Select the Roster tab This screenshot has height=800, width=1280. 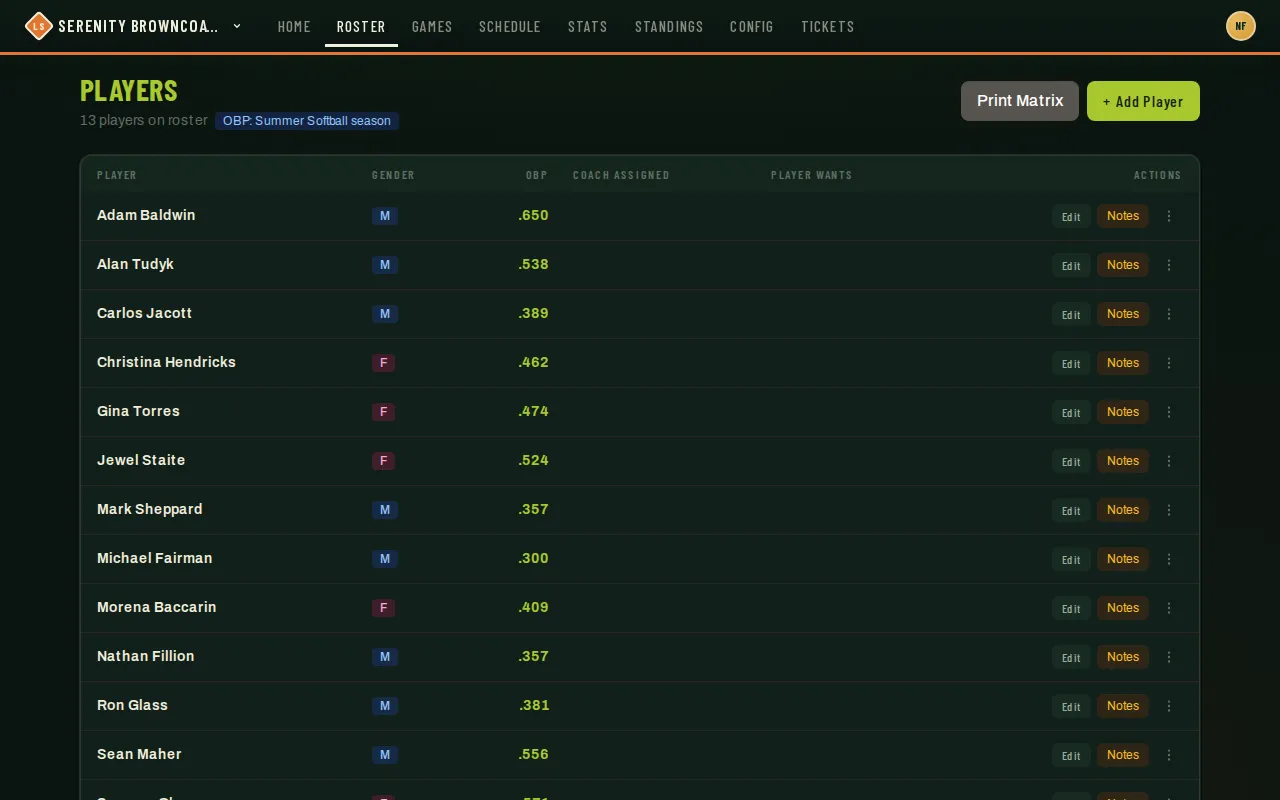point(361,27)
